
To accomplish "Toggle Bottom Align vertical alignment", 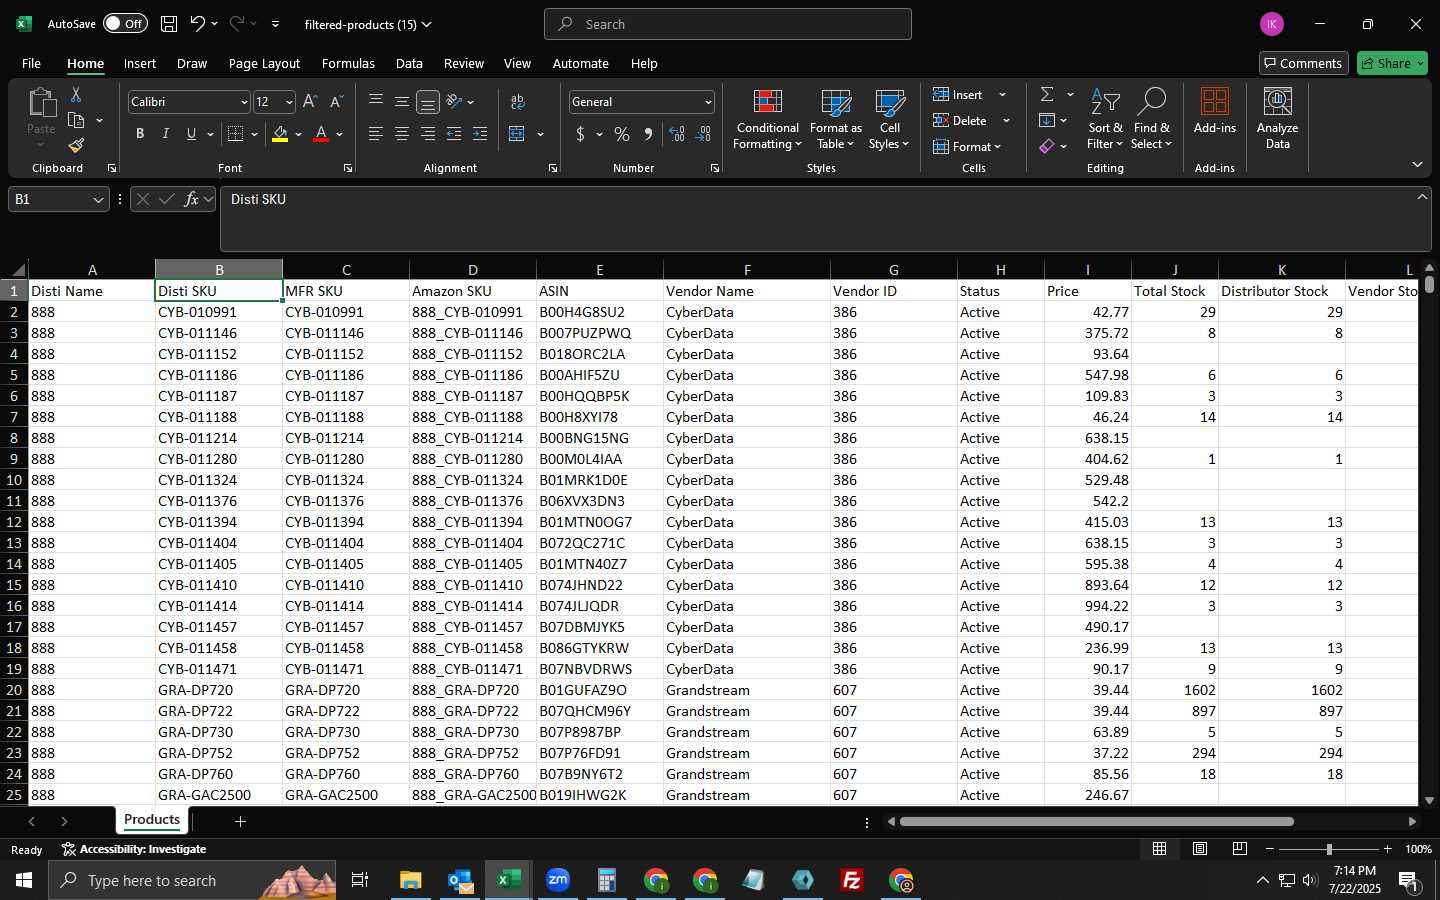I will click(x=427, y=102).
